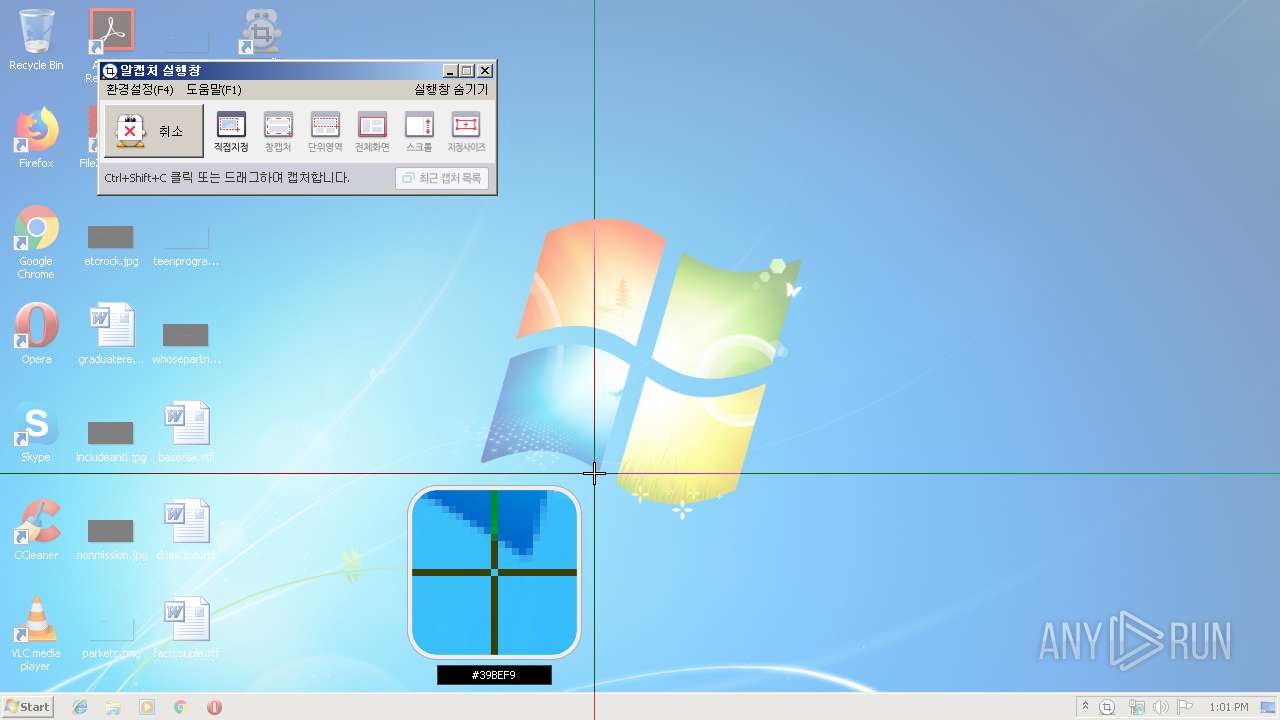Open the volume speaker tray icon

pyautogui.click(x=1160, y=707)
